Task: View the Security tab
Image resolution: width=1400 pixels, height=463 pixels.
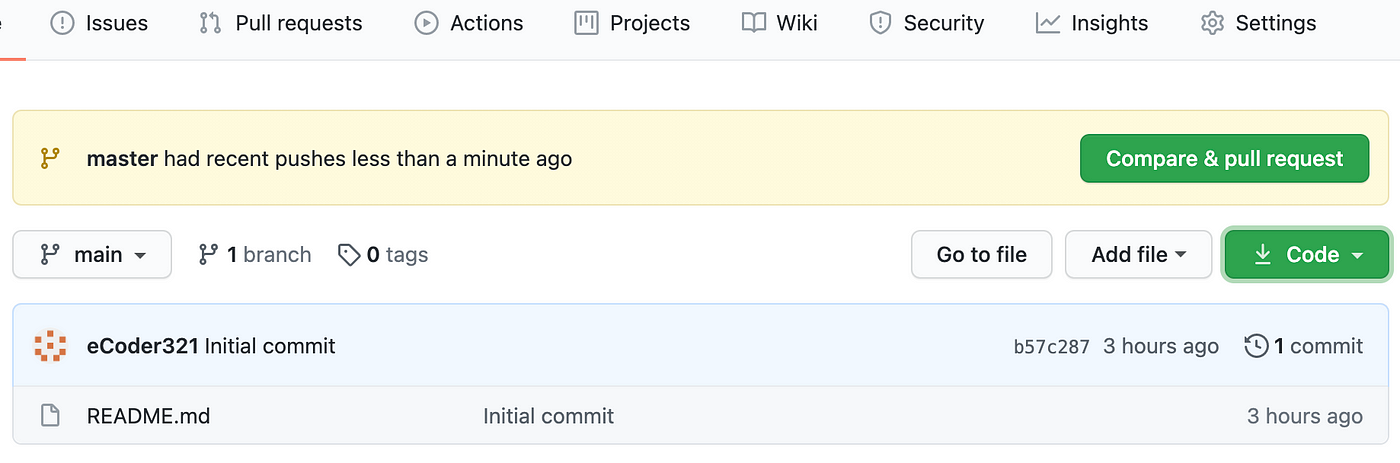Action: (926, 23)
